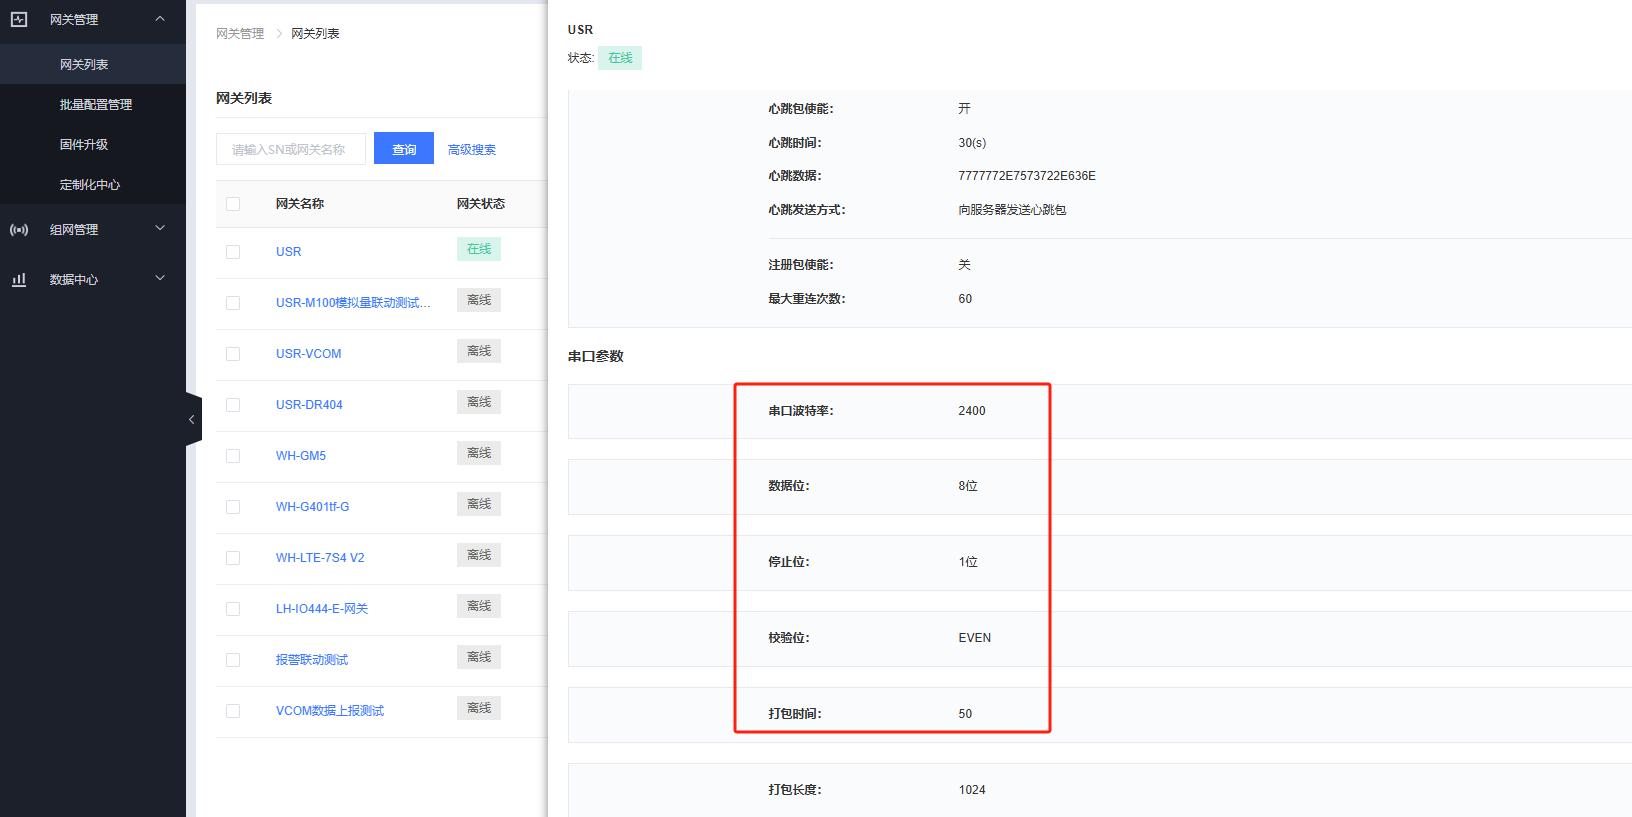Select the USR-VCOM row checkbox

tap(233, 354)
